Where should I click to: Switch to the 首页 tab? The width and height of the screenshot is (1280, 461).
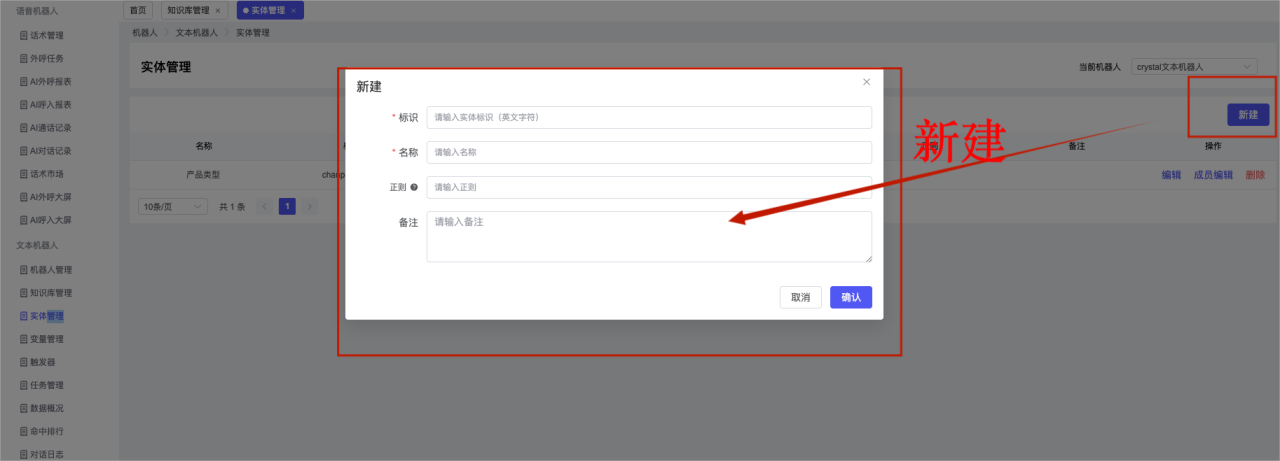coord(138,10)
